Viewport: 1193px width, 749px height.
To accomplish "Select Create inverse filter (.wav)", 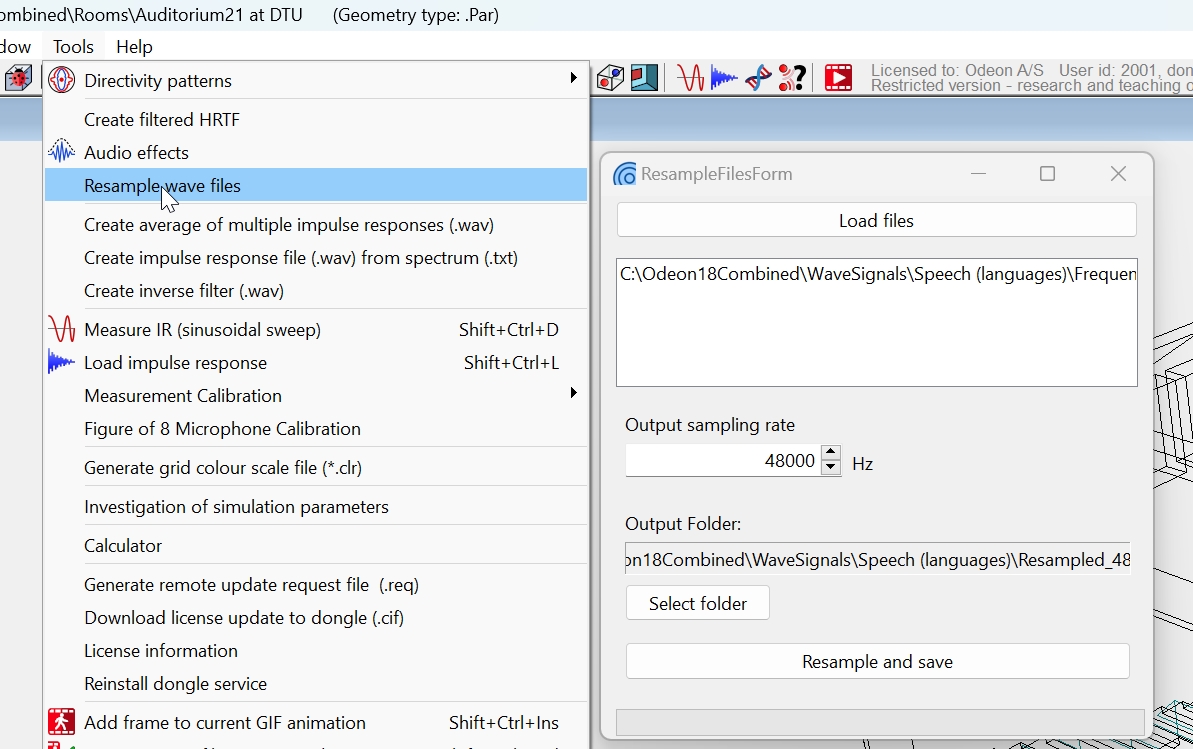I will click(x=316, y=291).
